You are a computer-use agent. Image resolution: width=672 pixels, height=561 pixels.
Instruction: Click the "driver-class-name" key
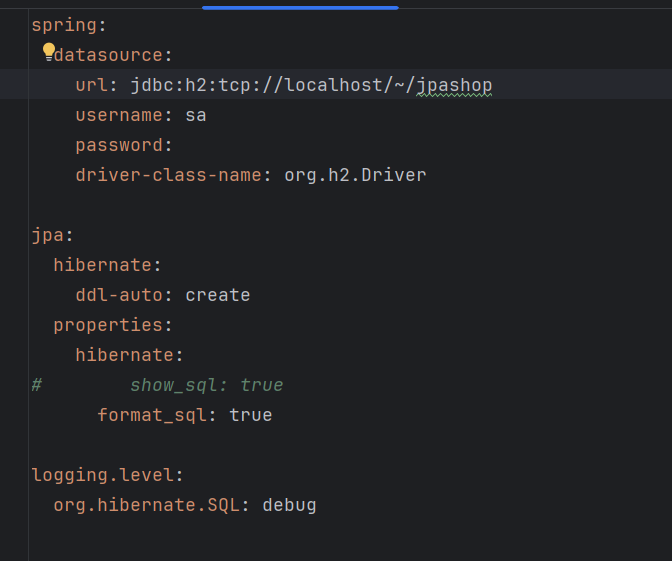point(168,175)
